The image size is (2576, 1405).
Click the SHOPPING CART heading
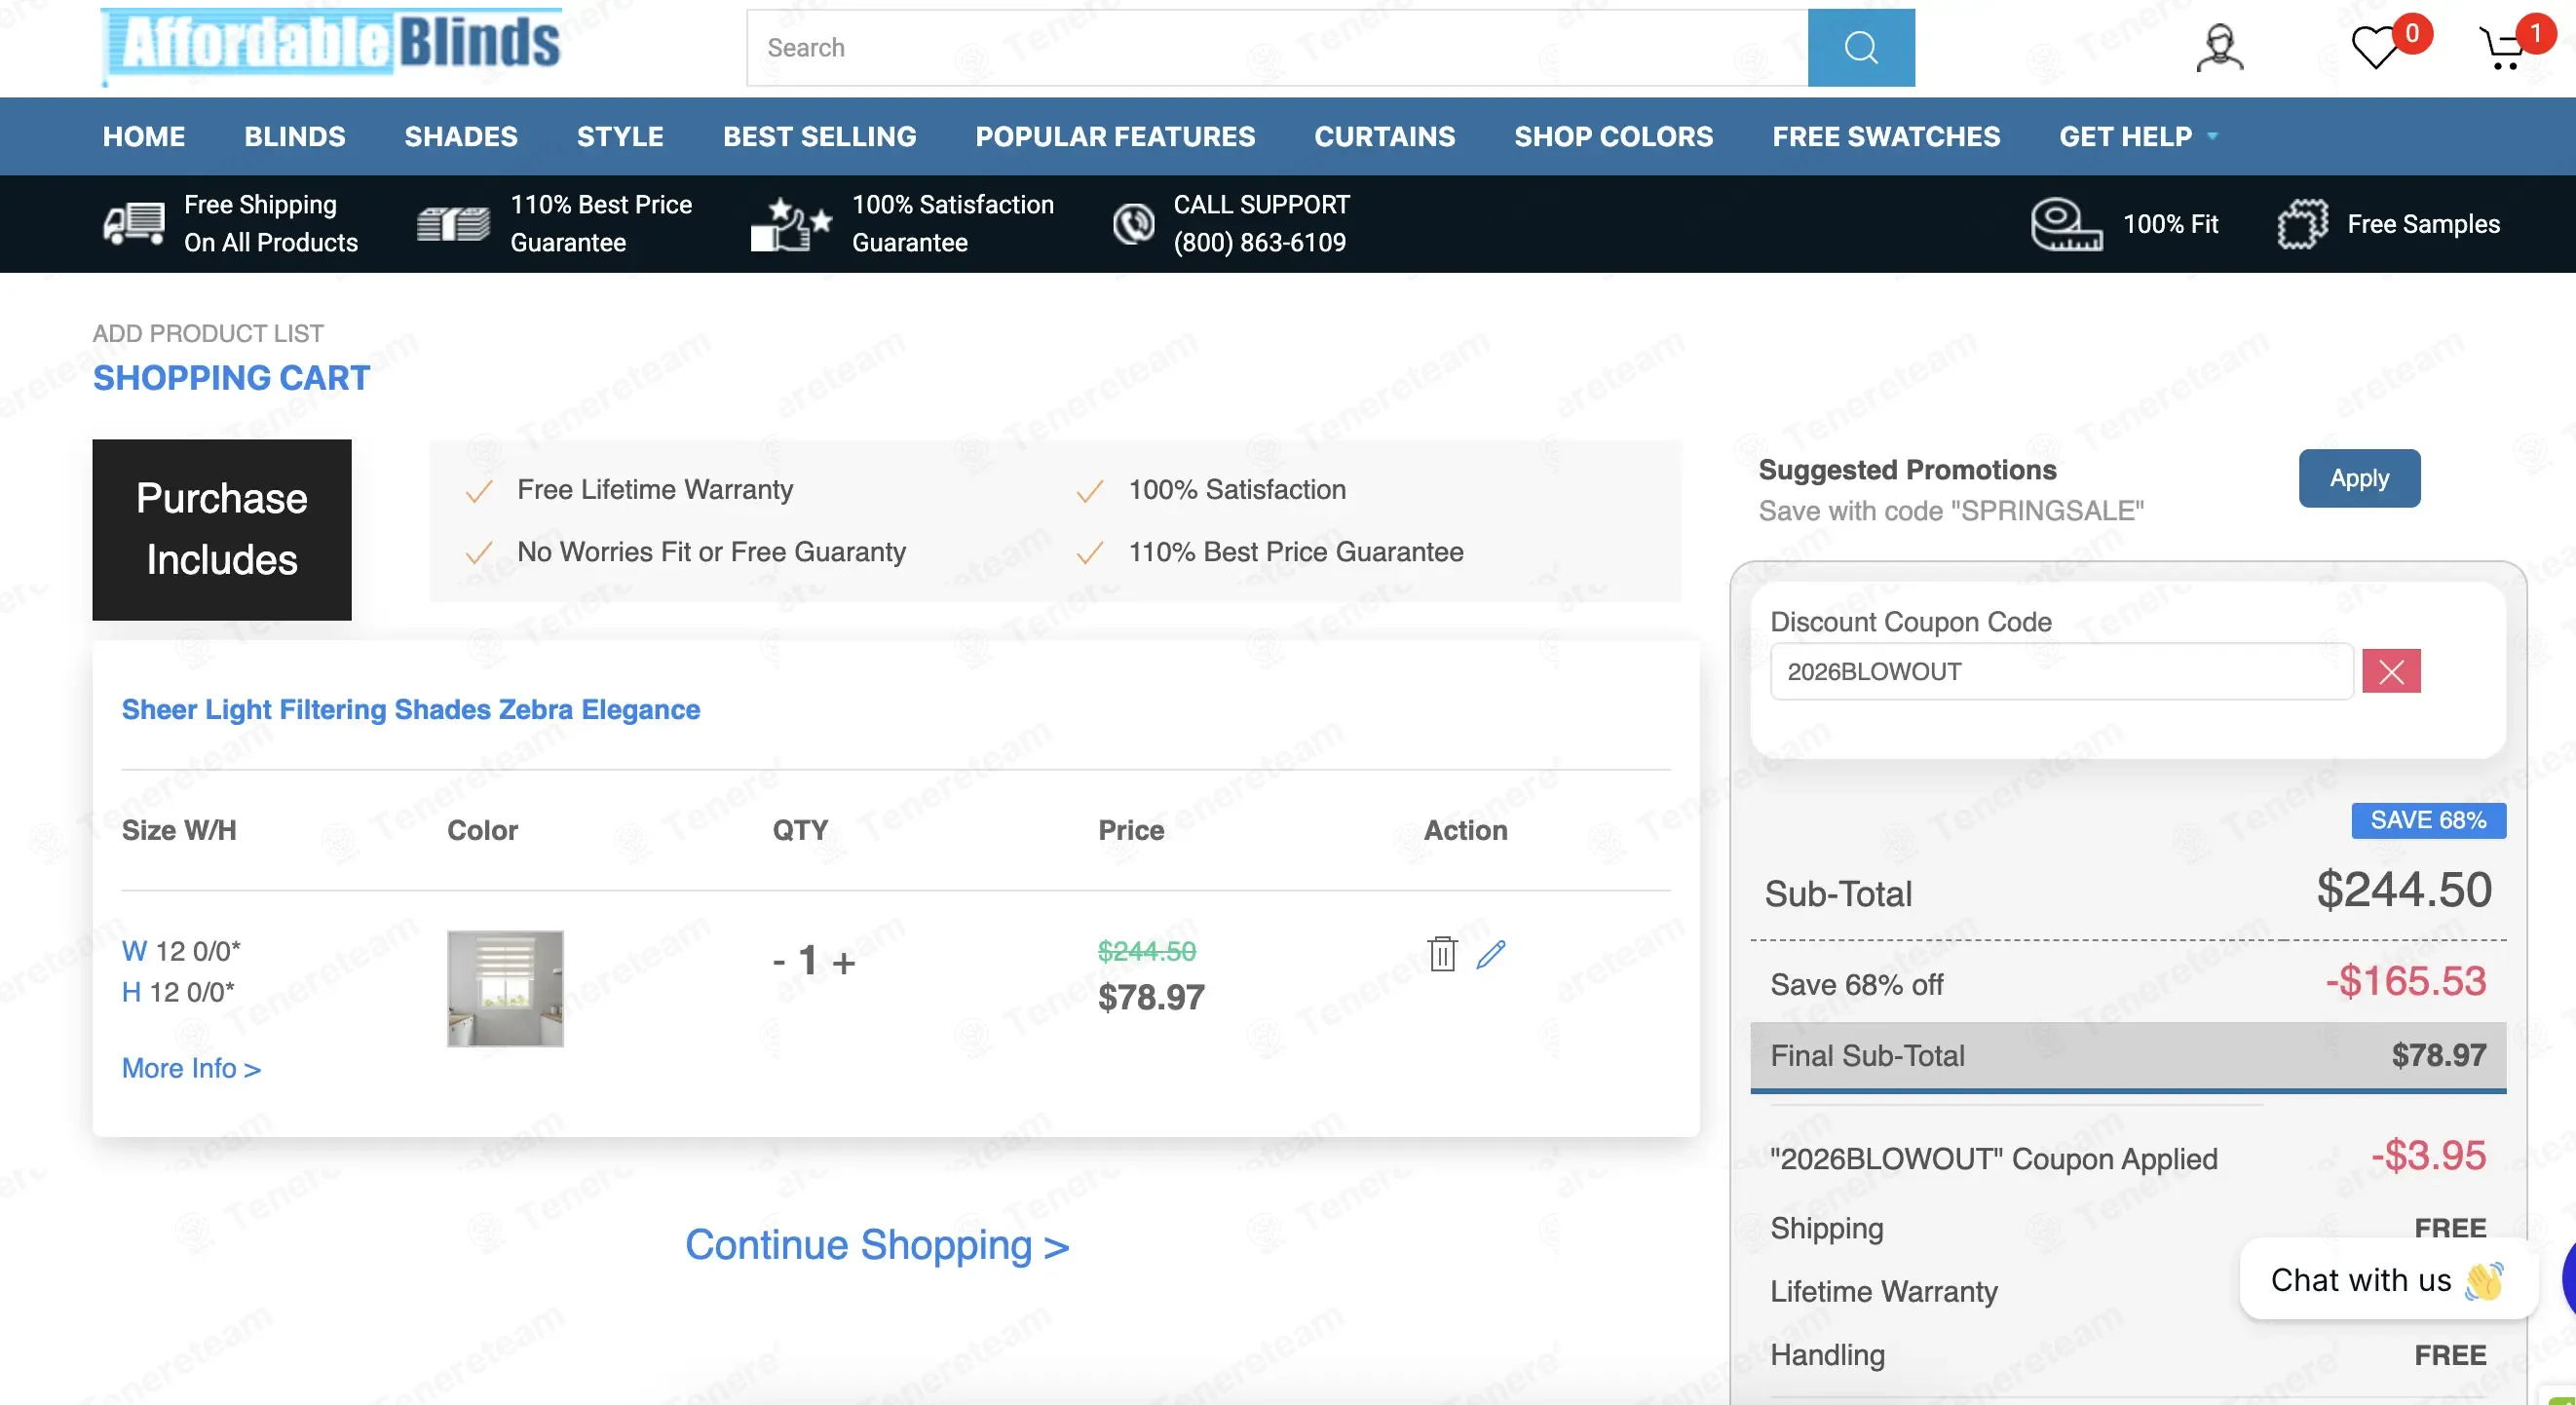pyautogui.click(x=231, y=378)
